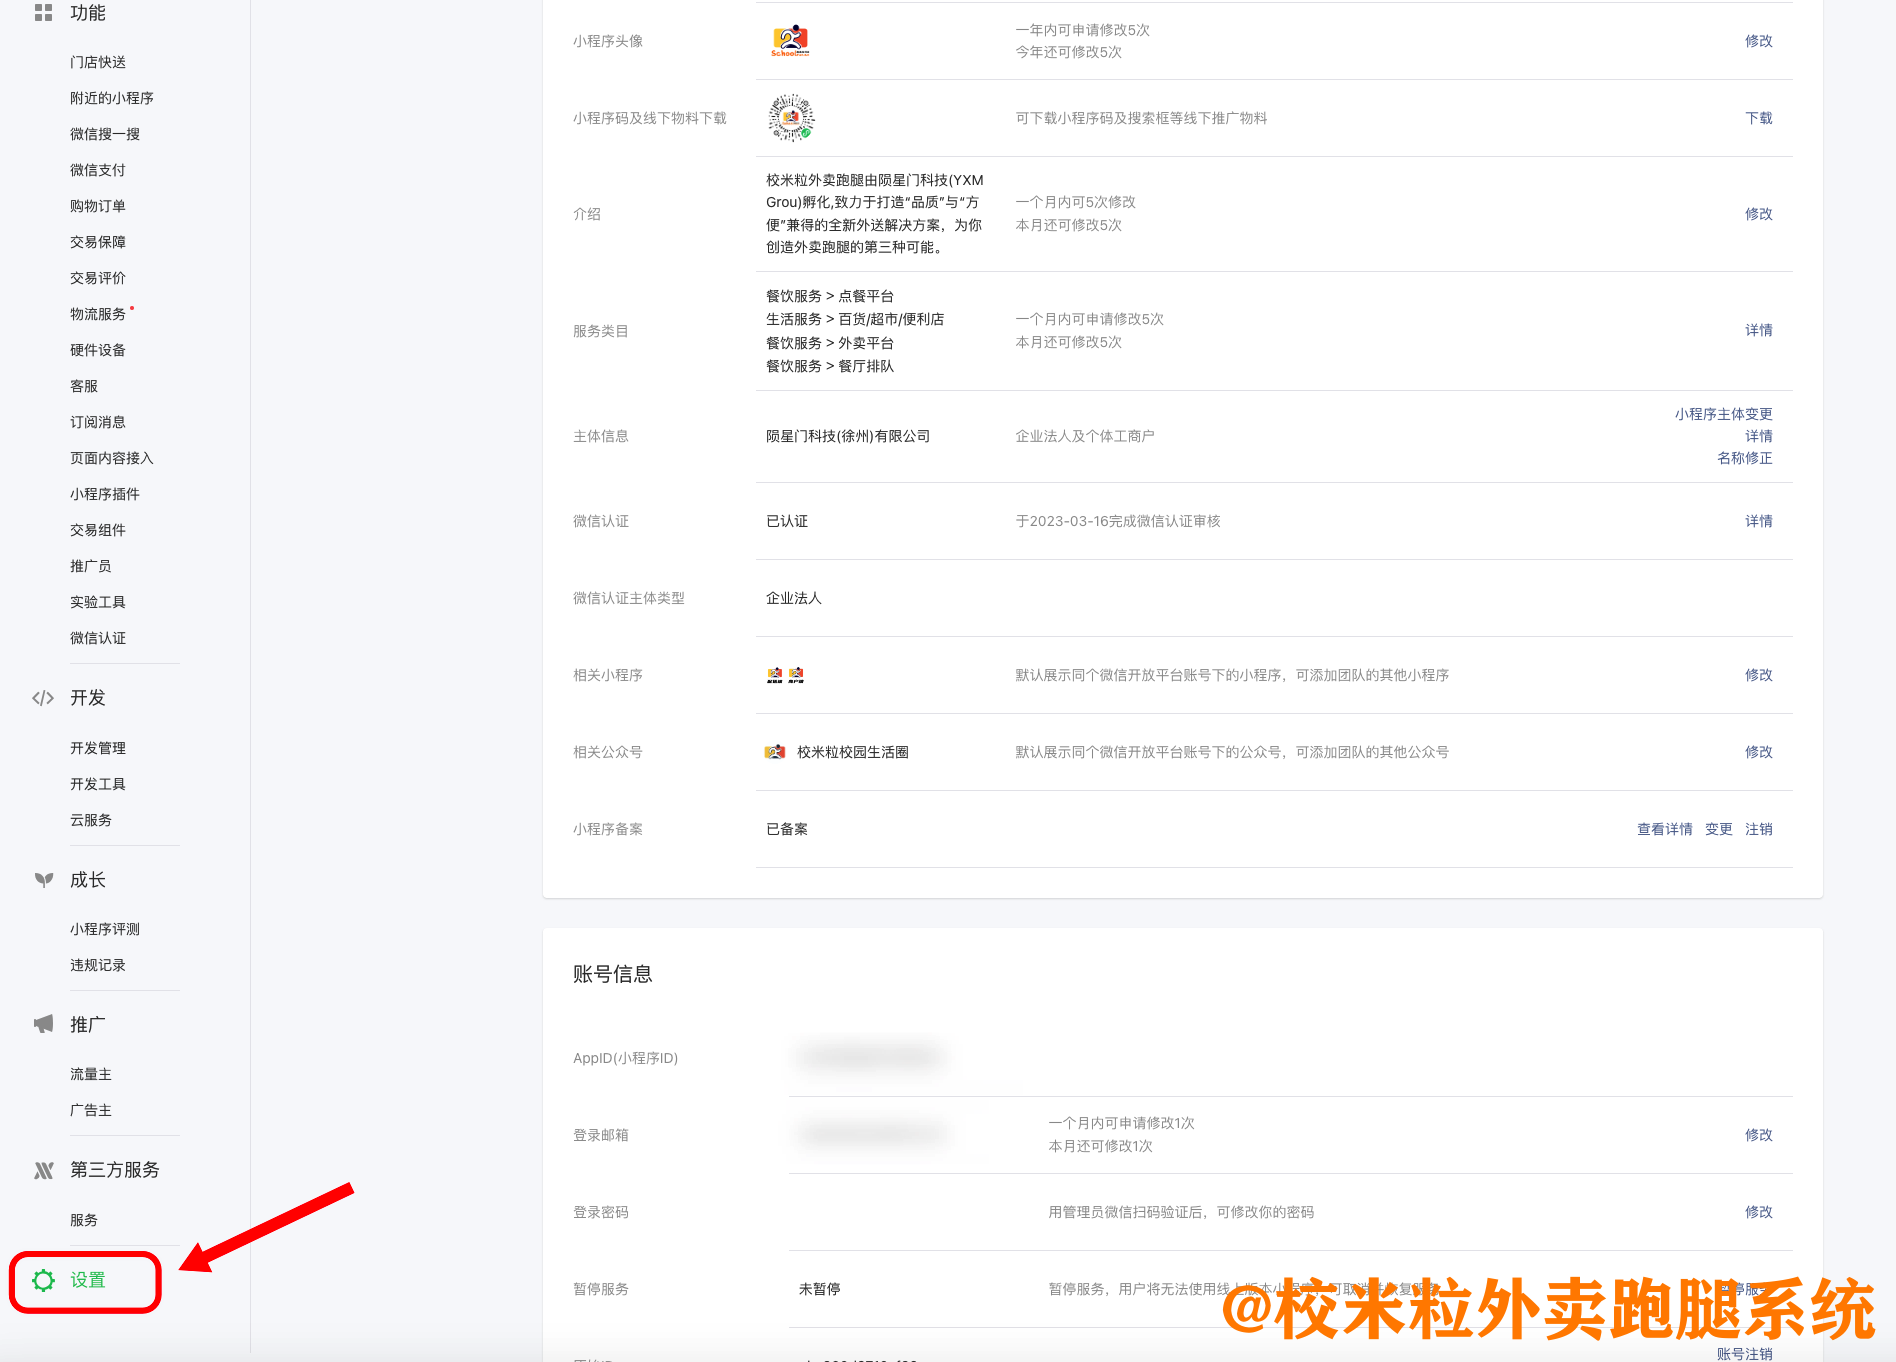Click the 成长 leaf icon in sidebar
Image resolution: width=1896 pixels, height=1362 pixels.
tap(43, 880)
